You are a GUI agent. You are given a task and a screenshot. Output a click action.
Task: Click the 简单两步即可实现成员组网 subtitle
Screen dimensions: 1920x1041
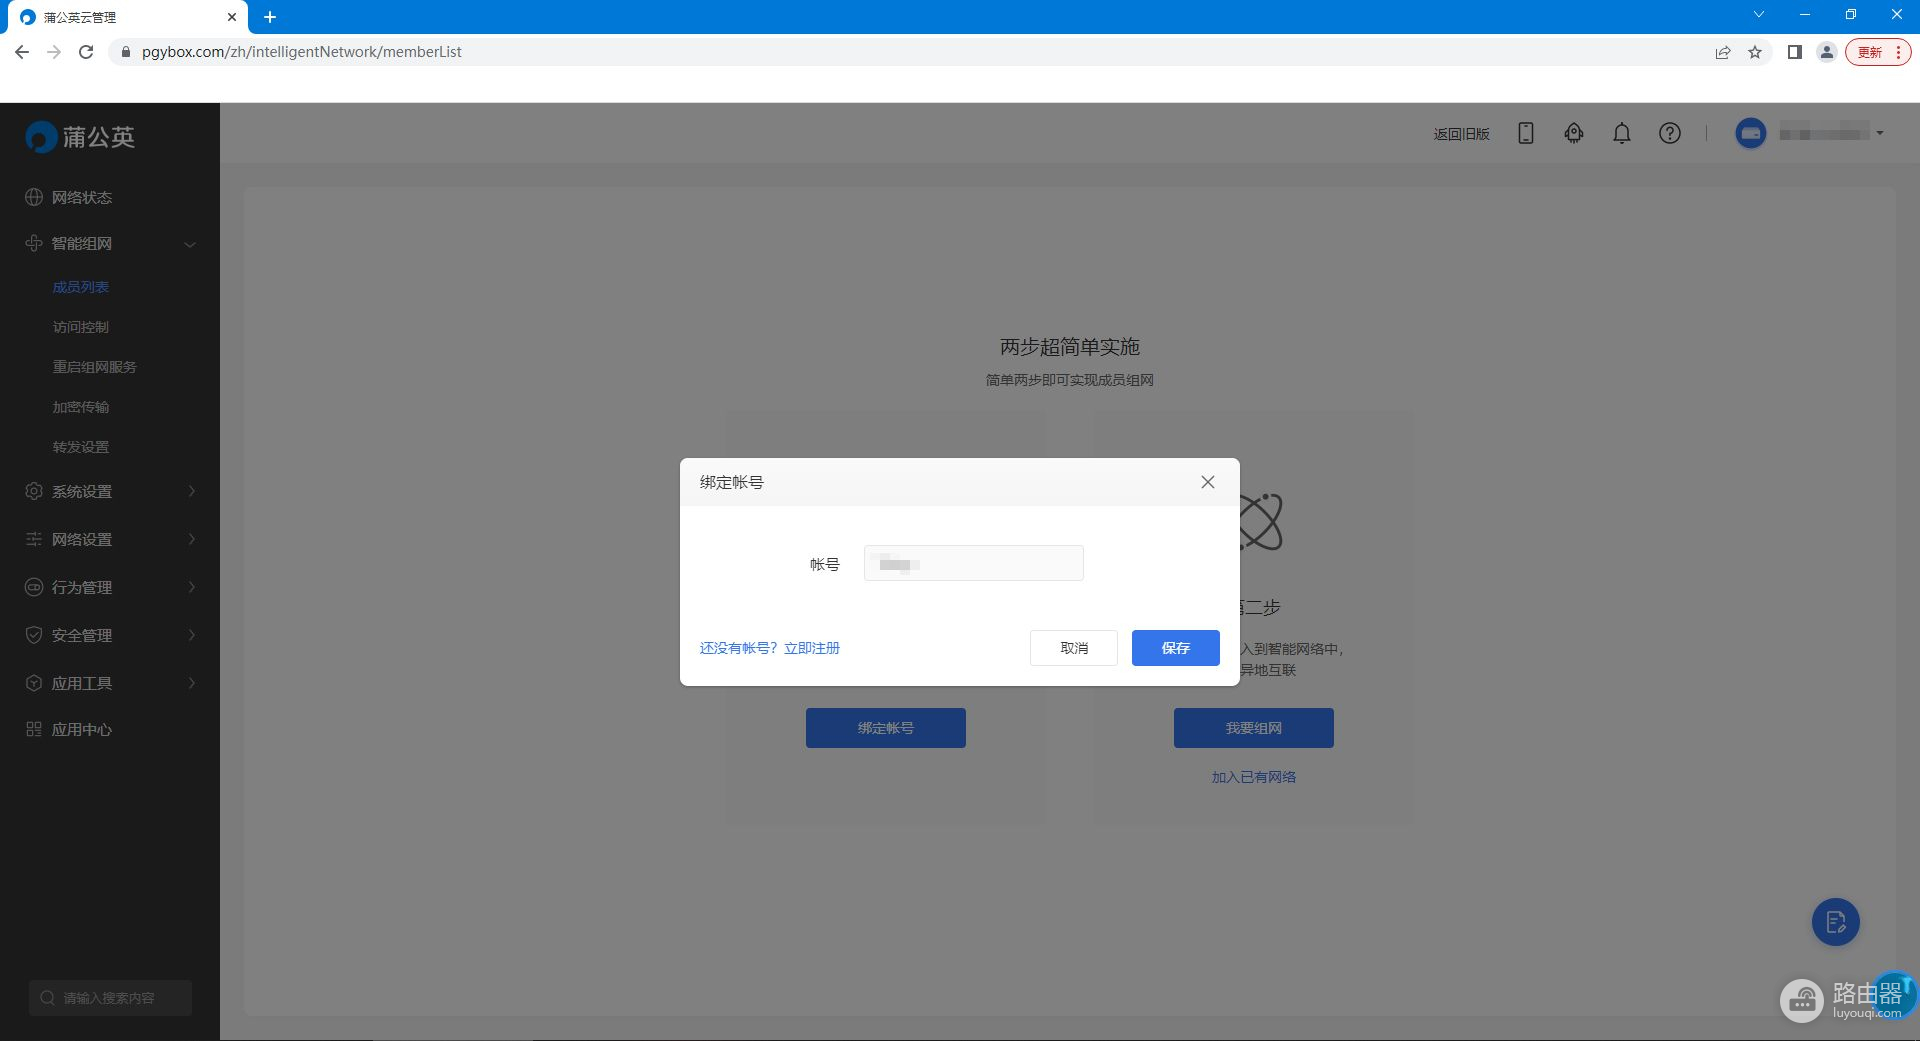[x=1070, y=380]
